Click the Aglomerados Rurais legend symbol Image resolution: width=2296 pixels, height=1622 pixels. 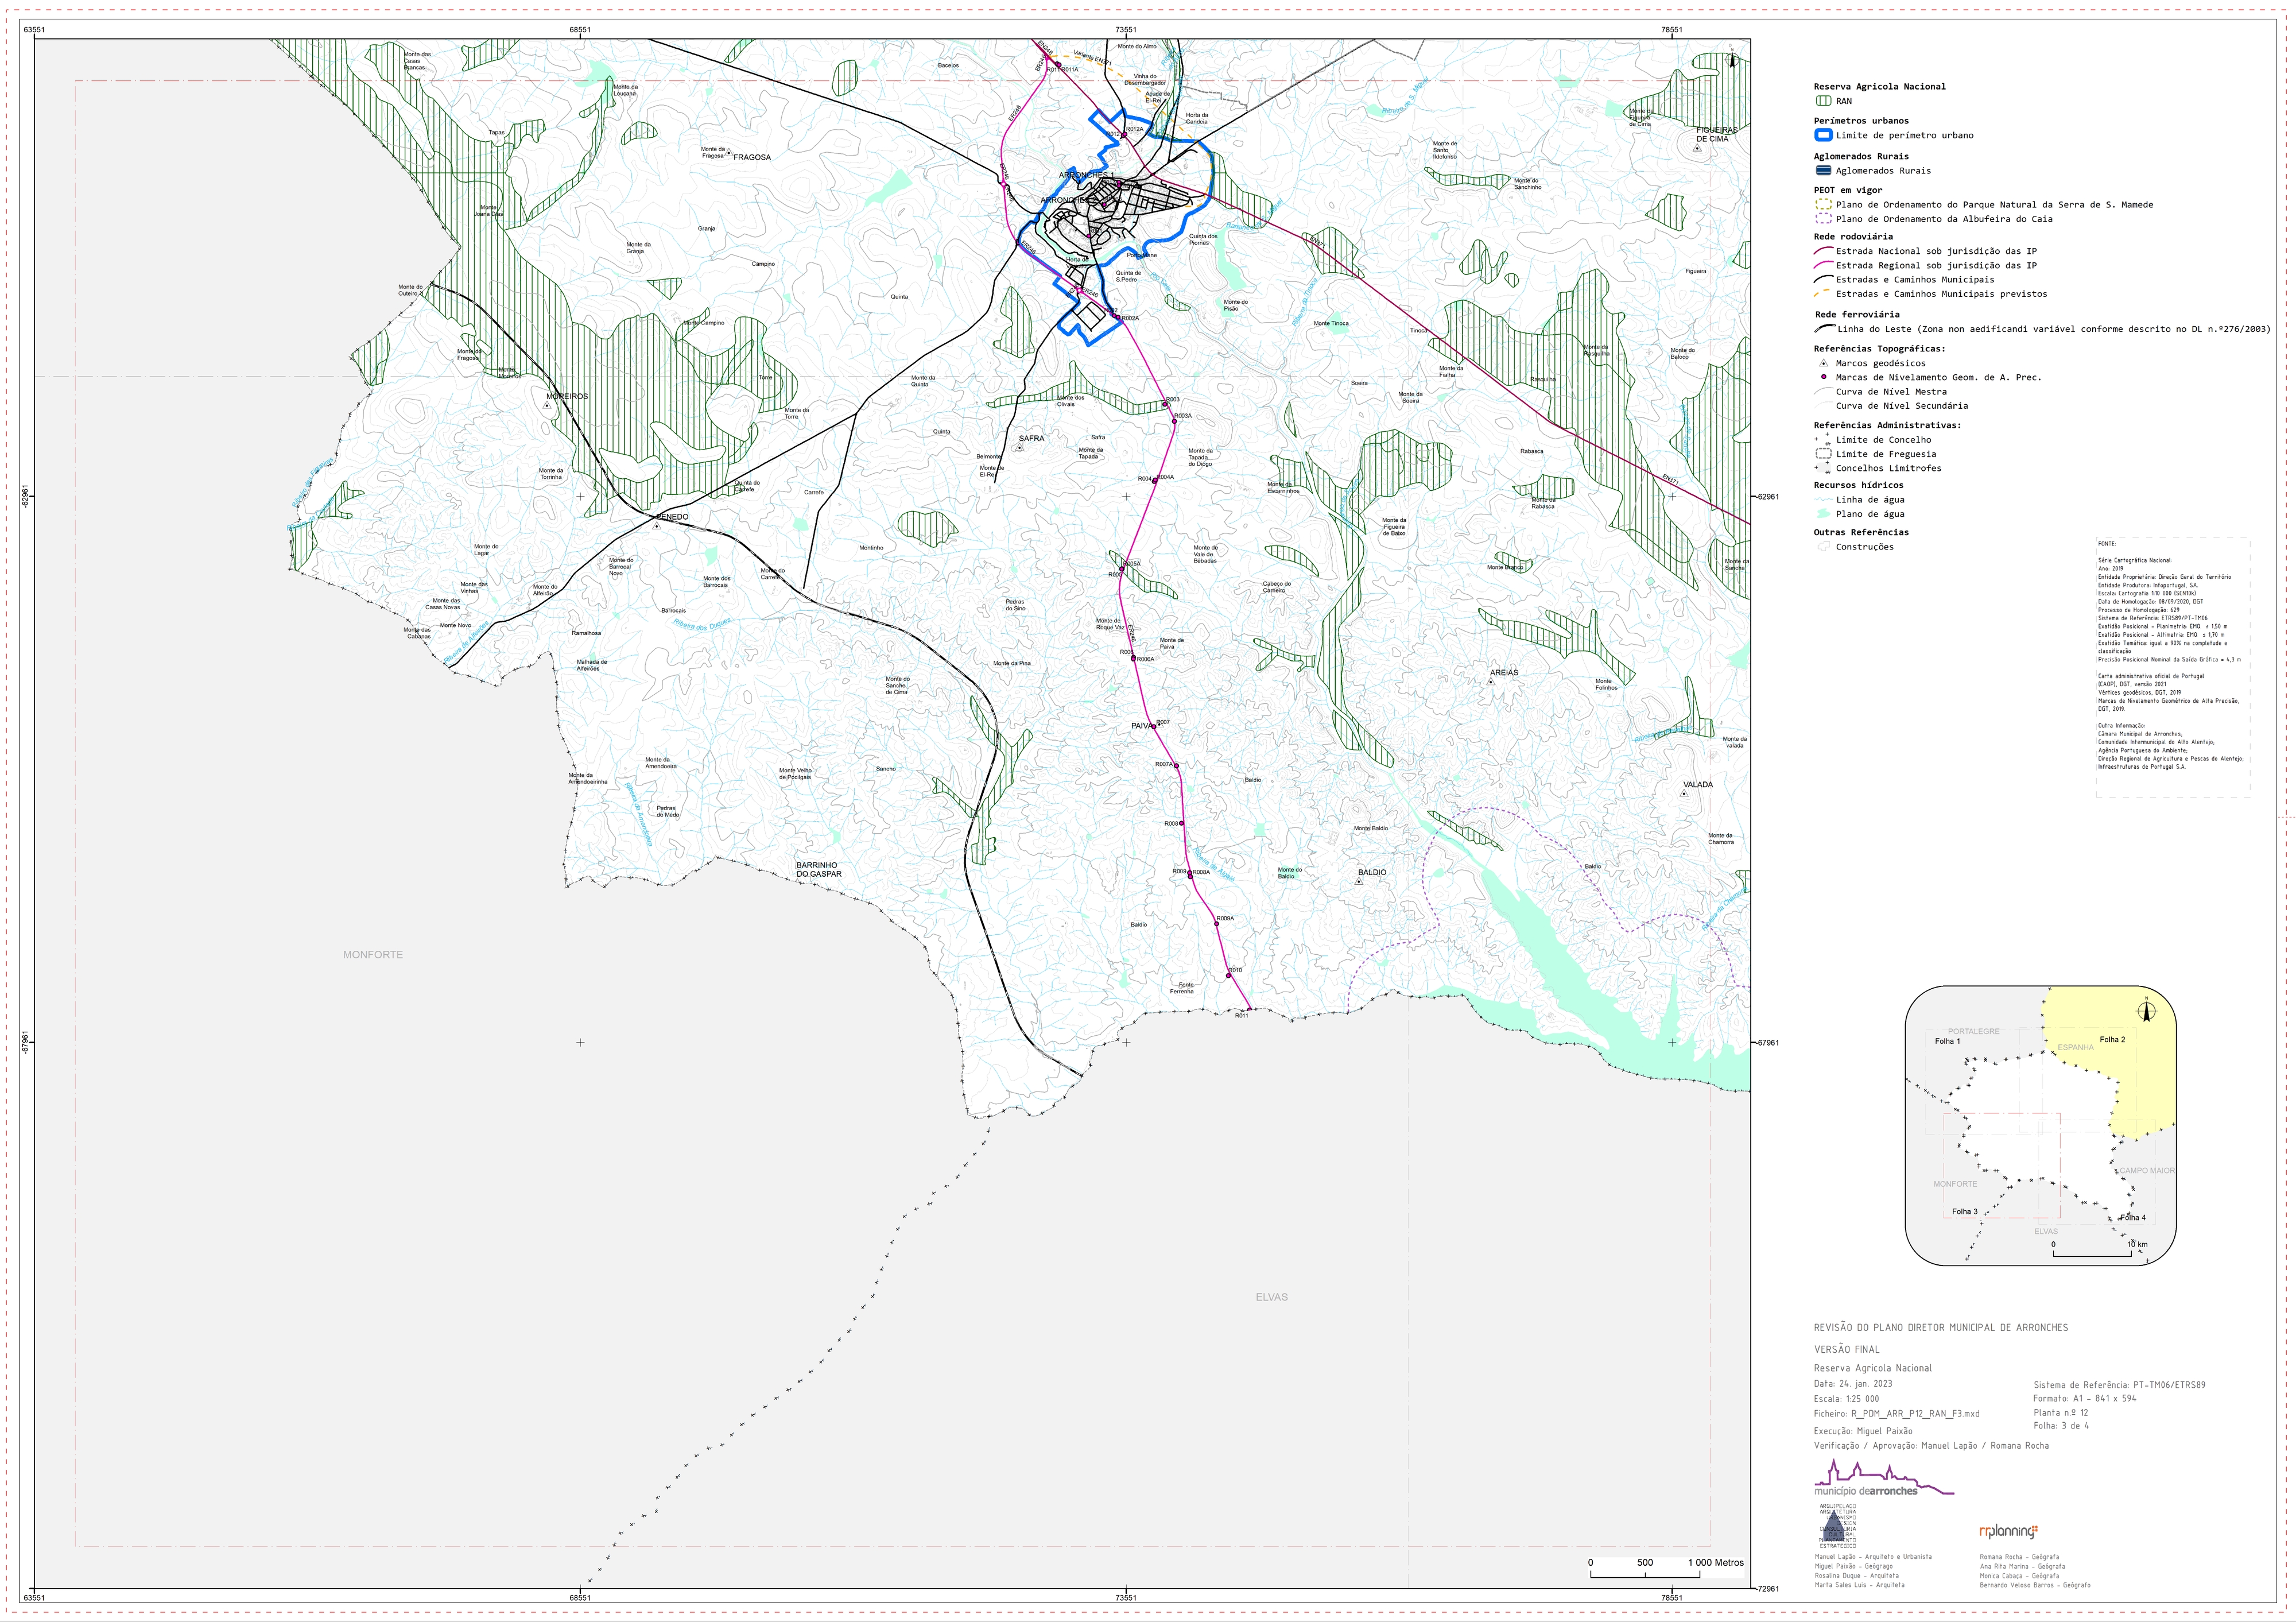click(x=1823, y=171)
